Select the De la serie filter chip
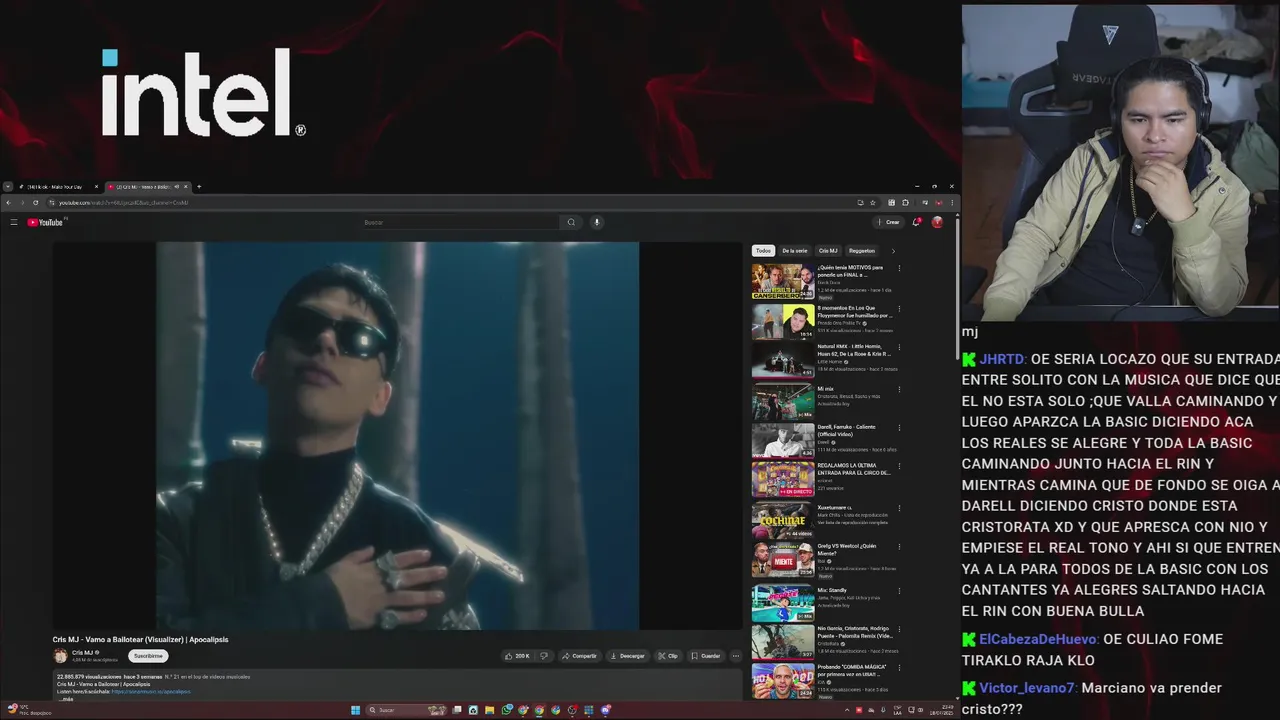 [x=795, y=251]
